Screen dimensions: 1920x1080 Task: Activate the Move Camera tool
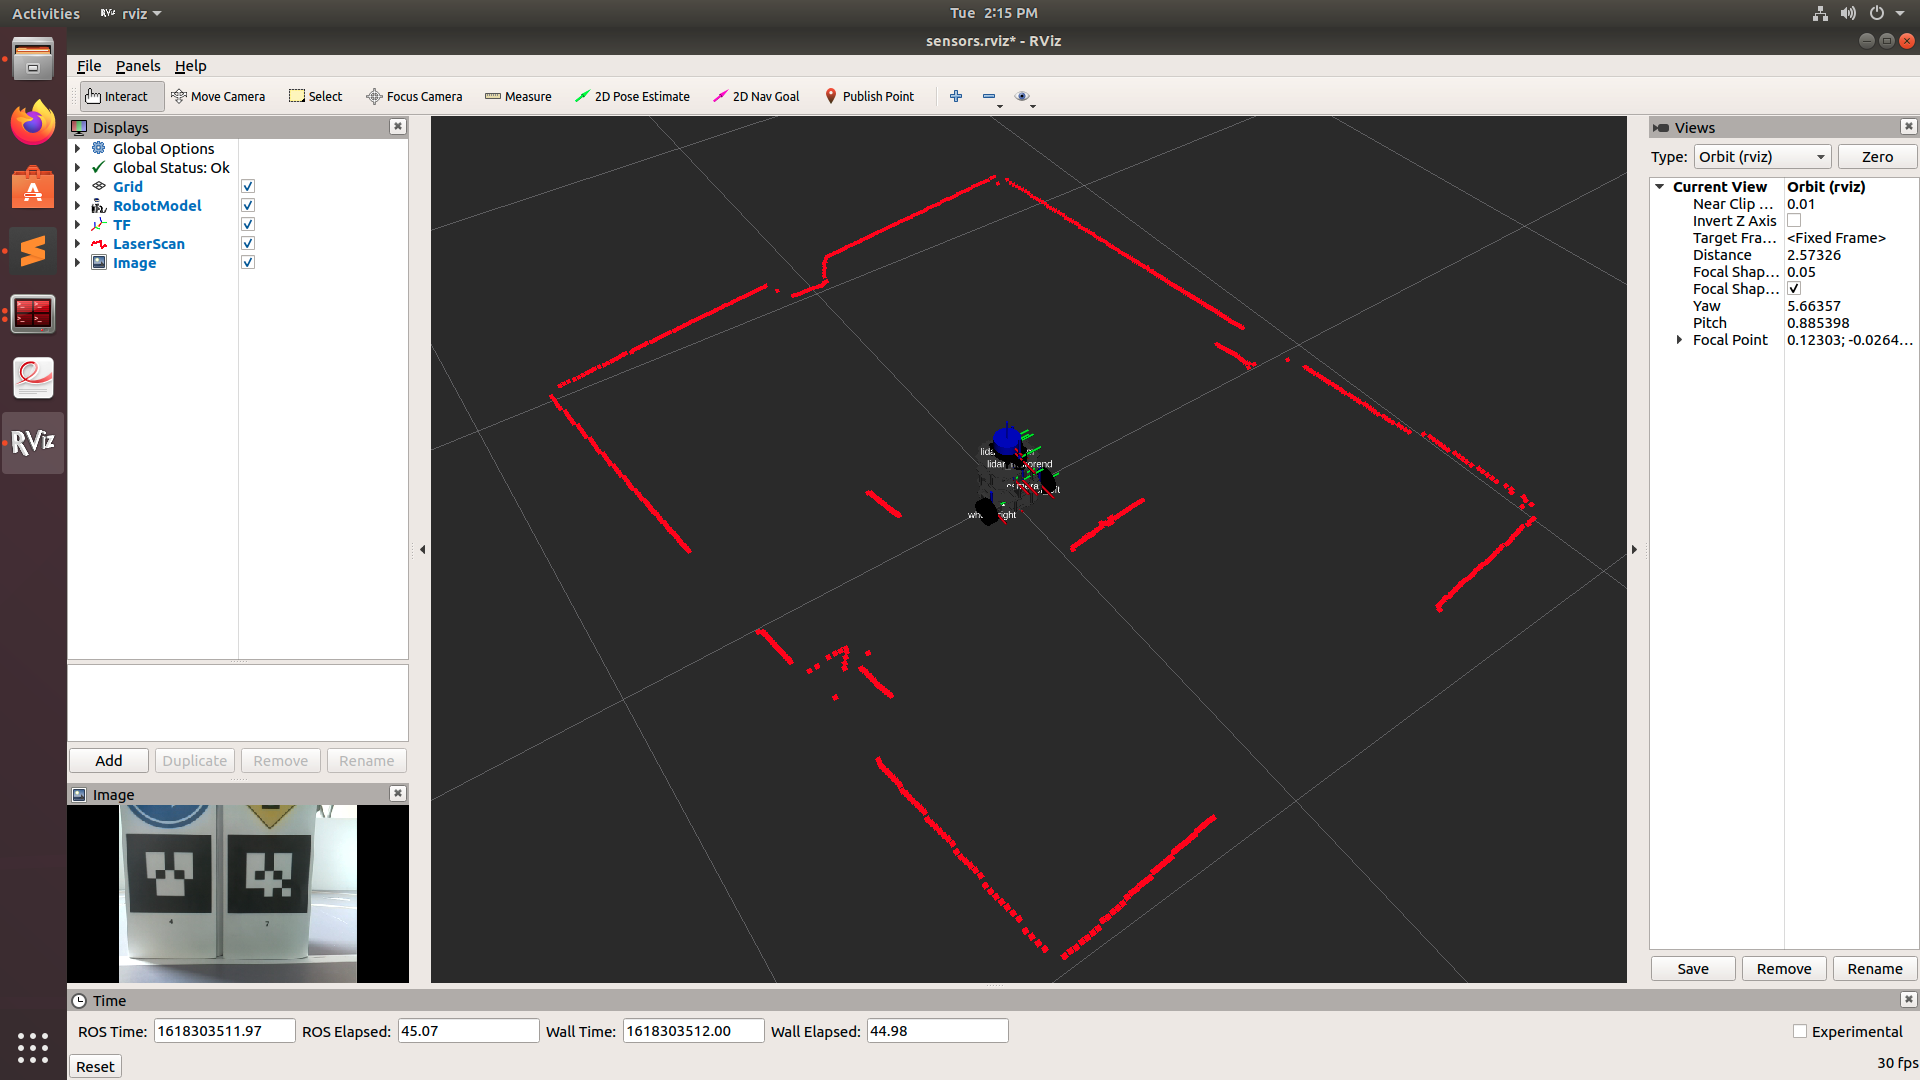[x=218, y=96]
